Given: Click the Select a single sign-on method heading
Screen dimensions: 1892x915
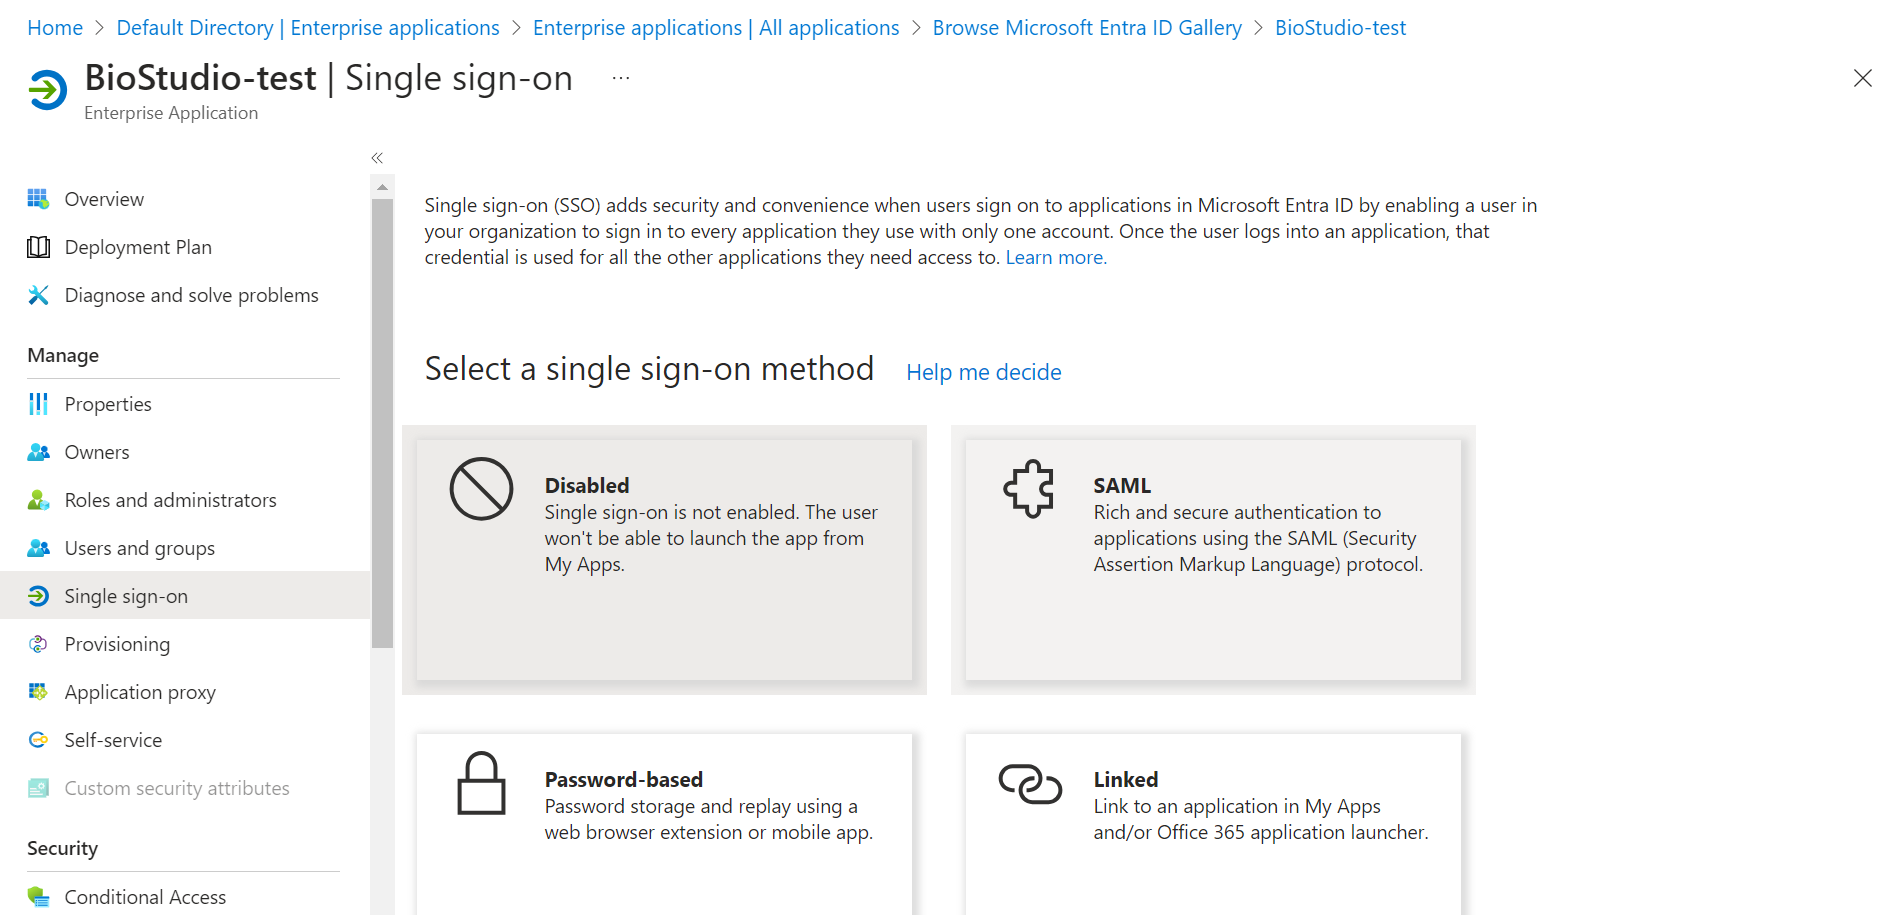Looking at the screenshot, I should (x=649, y=369).
